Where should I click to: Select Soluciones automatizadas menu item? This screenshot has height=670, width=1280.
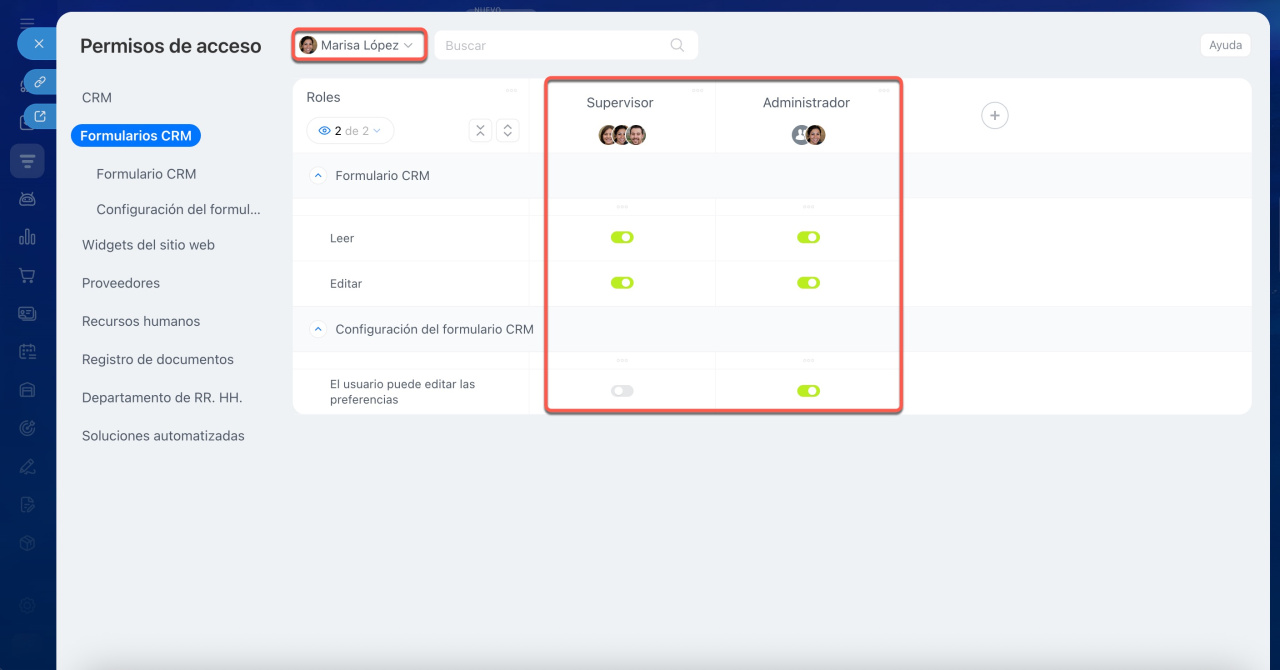163,436
